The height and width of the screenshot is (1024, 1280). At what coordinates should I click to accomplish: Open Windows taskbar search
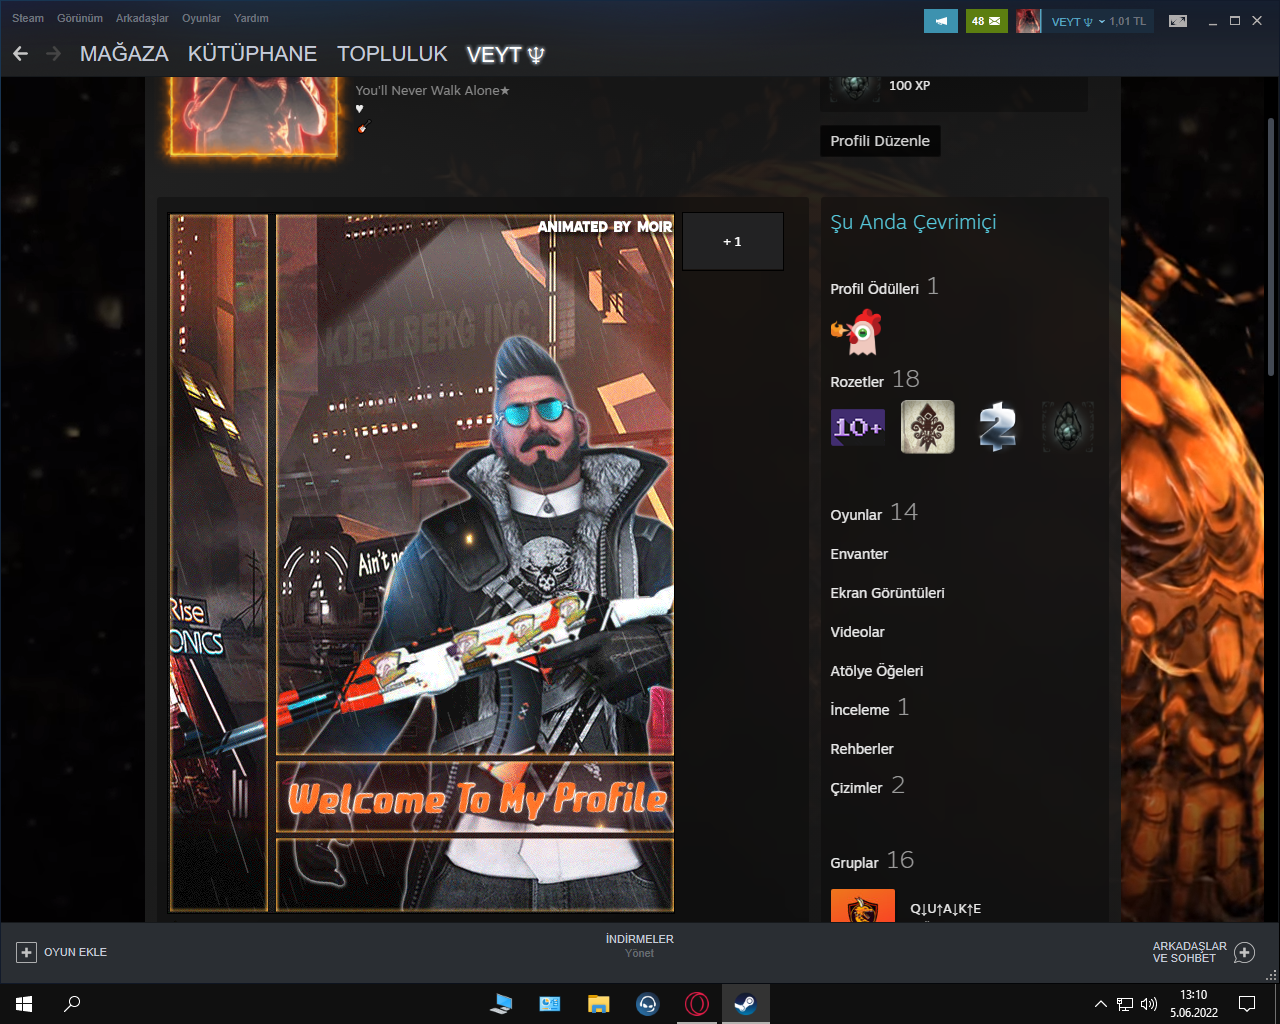[72, 1004]
